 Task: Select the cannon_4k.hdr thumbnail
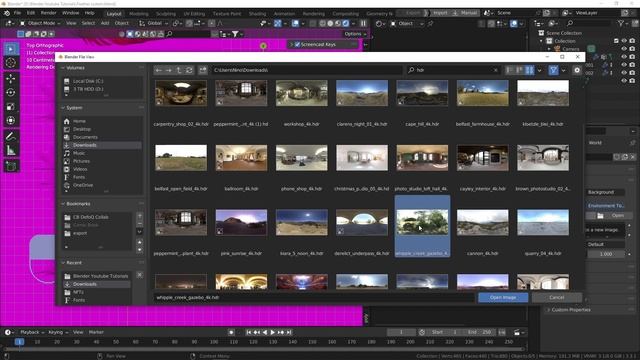tap(482, 223)
